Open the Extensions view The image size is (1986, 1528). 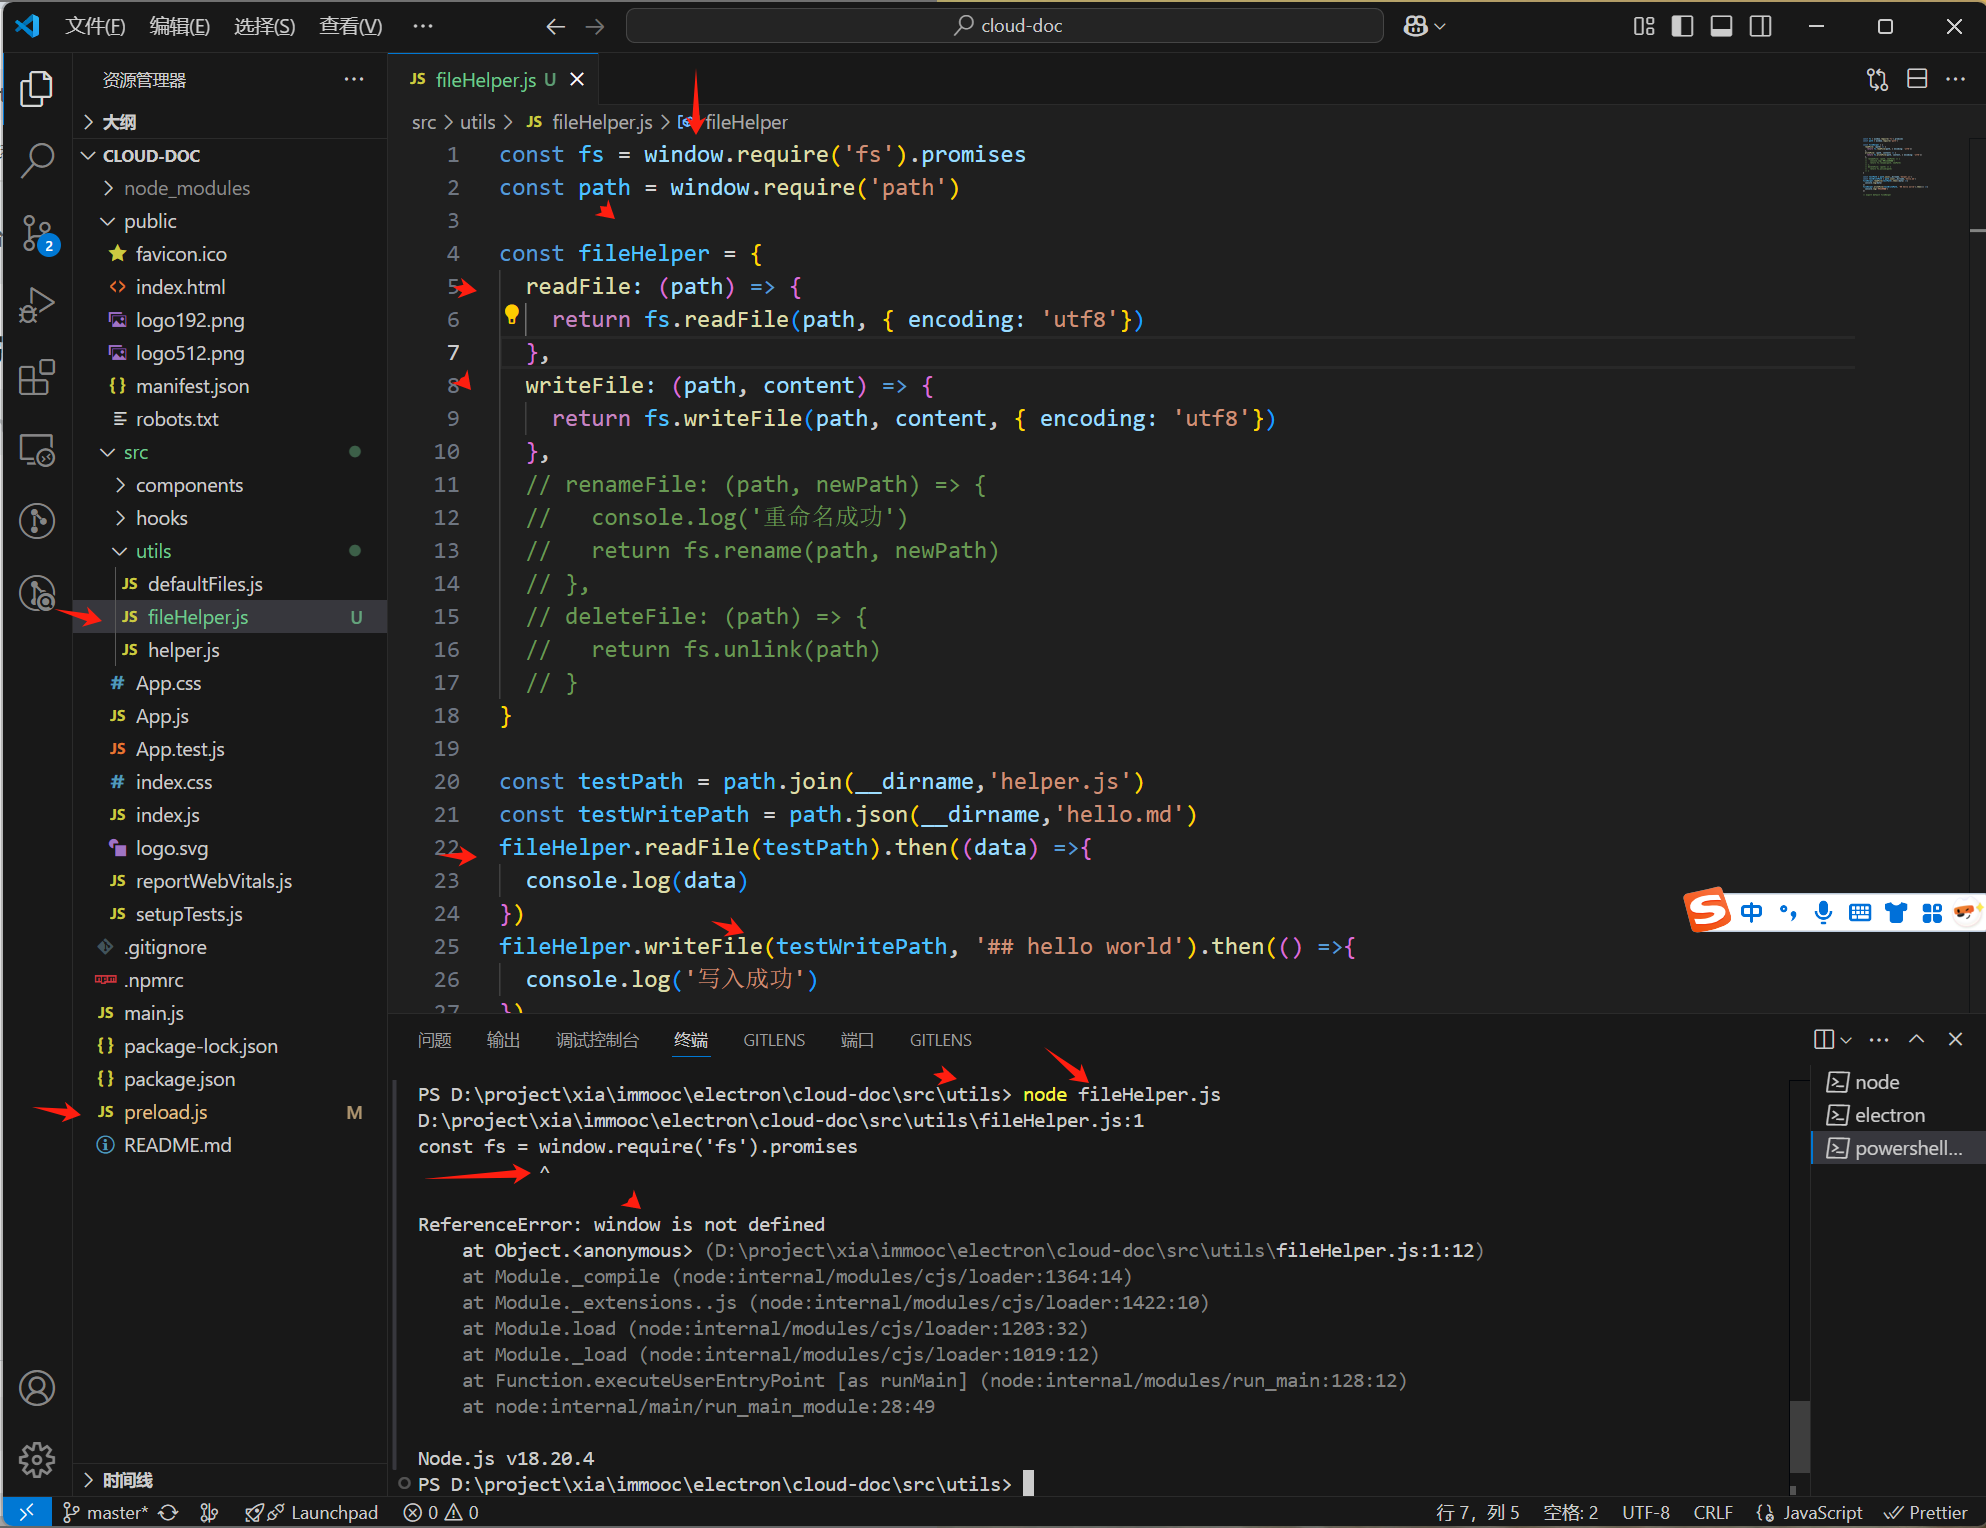tap(37, 378)
